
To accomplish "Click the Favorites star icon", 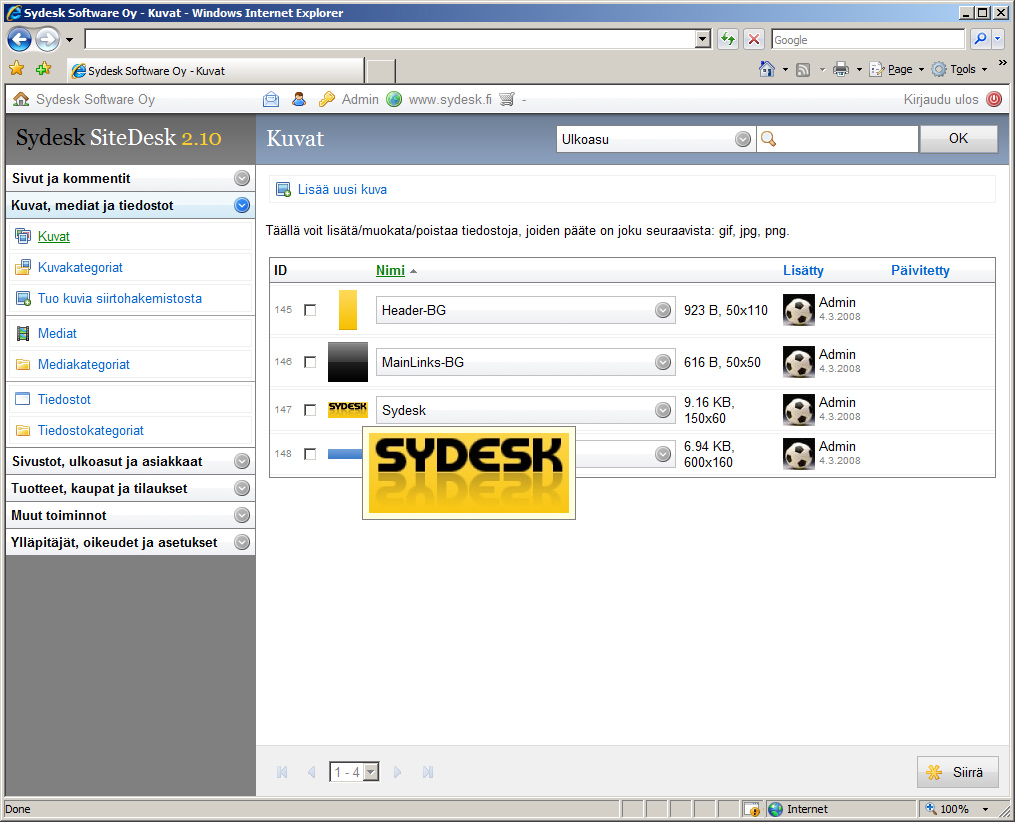I will coord(17,69).
